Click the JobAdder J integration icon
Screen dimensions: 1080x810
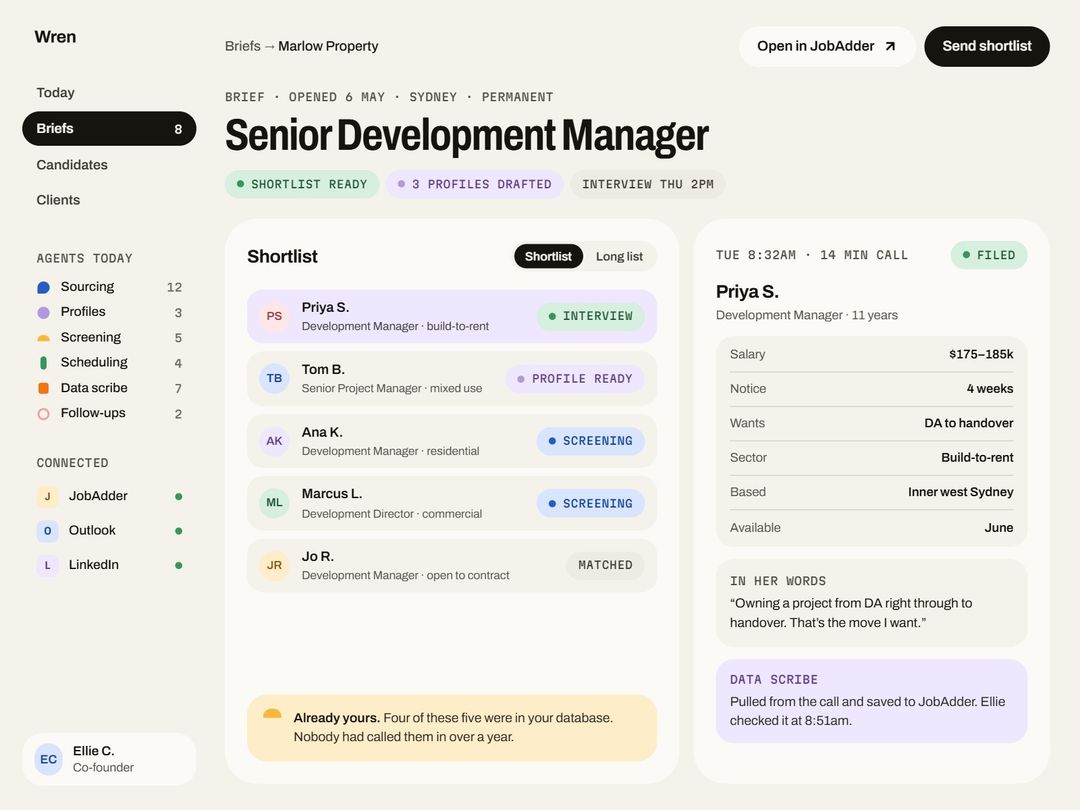48,496
